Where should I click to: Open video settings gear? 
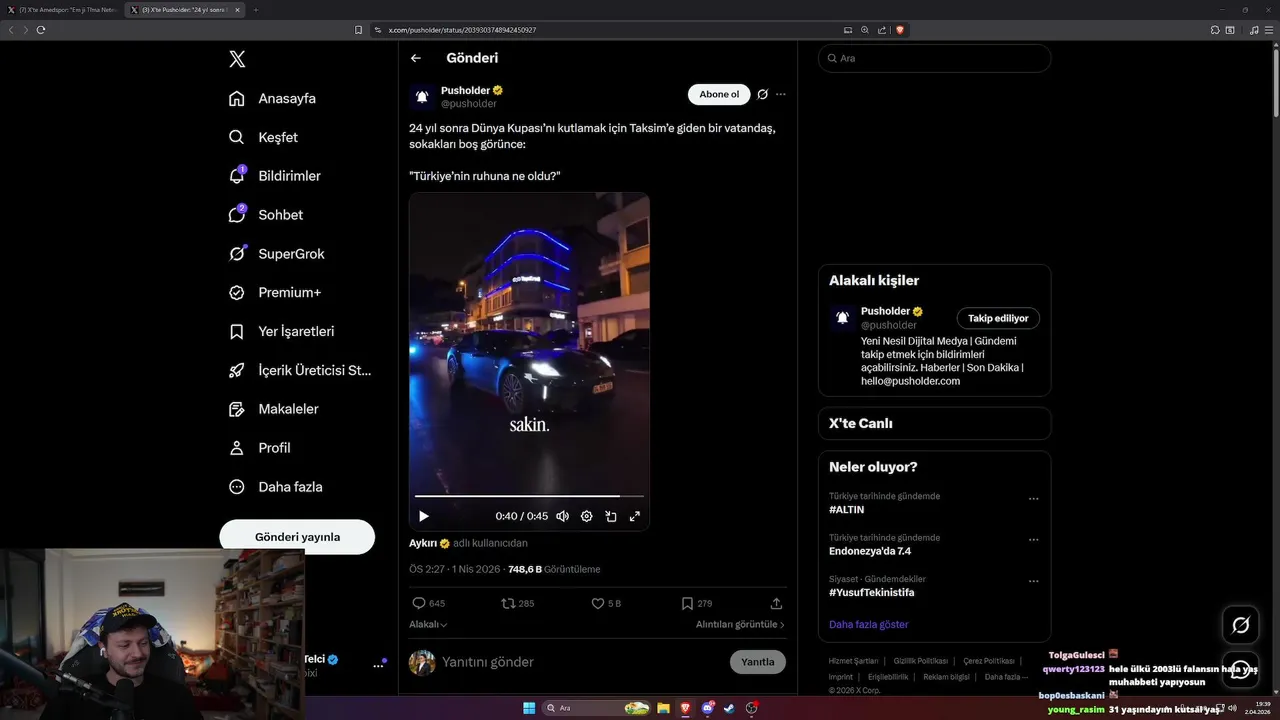(586, 516)
